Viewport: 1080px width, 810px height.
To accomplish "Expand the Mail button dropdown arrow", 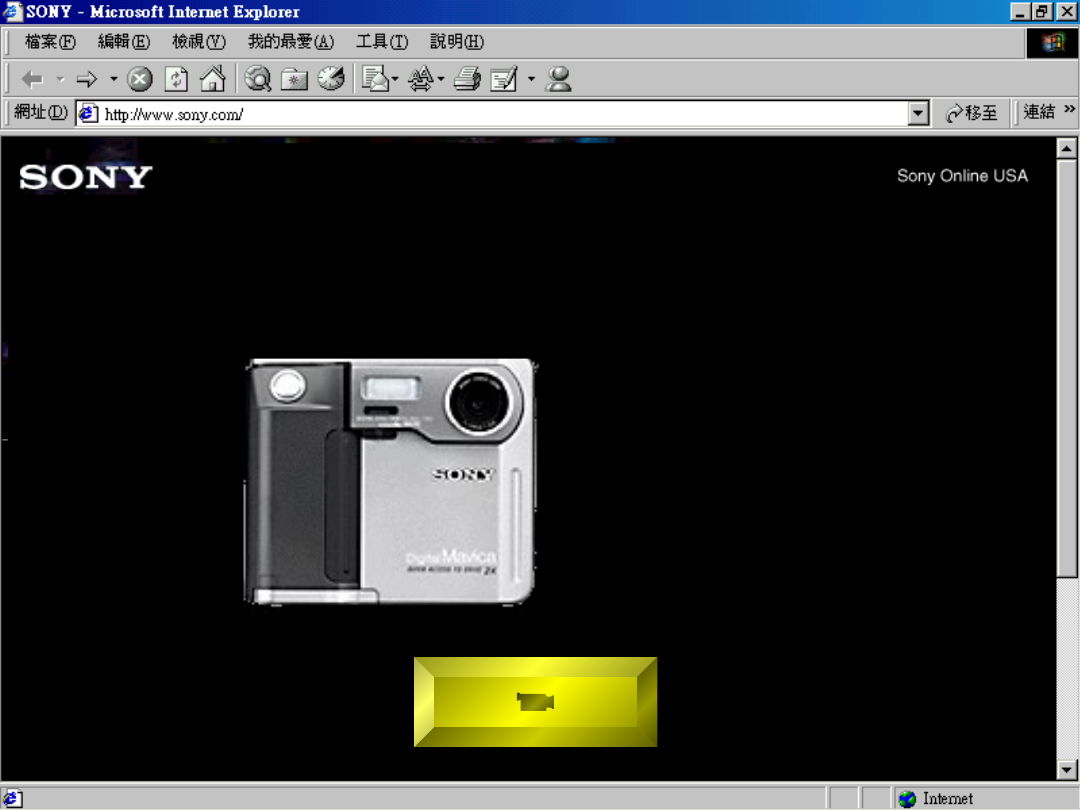I will (x=395, y=79).
